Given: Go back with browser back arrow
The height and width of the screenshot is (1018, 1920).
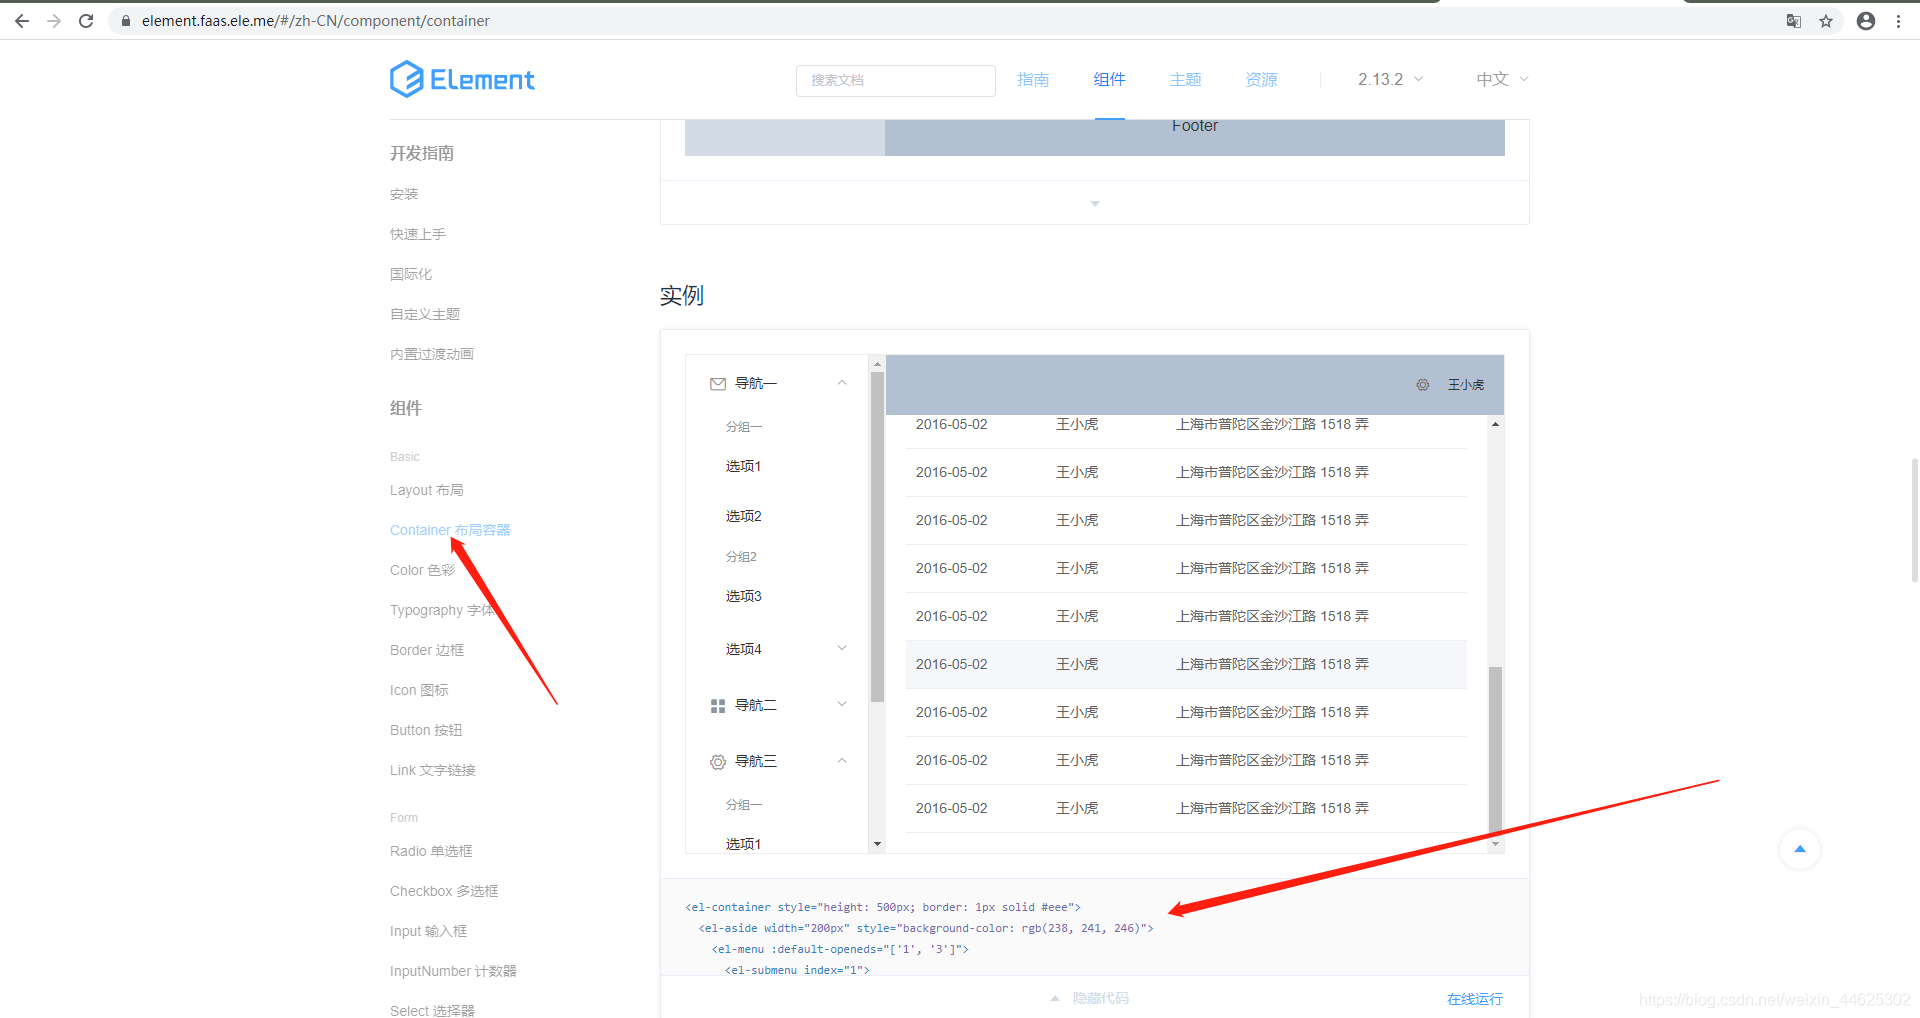Looking at the screenshot, I should [x=22, y=21].
